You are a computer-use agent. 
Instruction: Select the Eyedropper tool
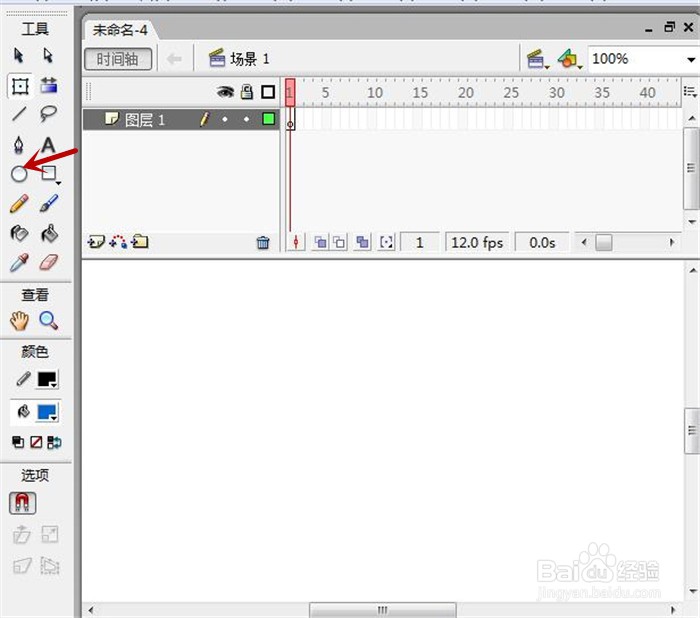pyautogui.click(x=19, y=263)
